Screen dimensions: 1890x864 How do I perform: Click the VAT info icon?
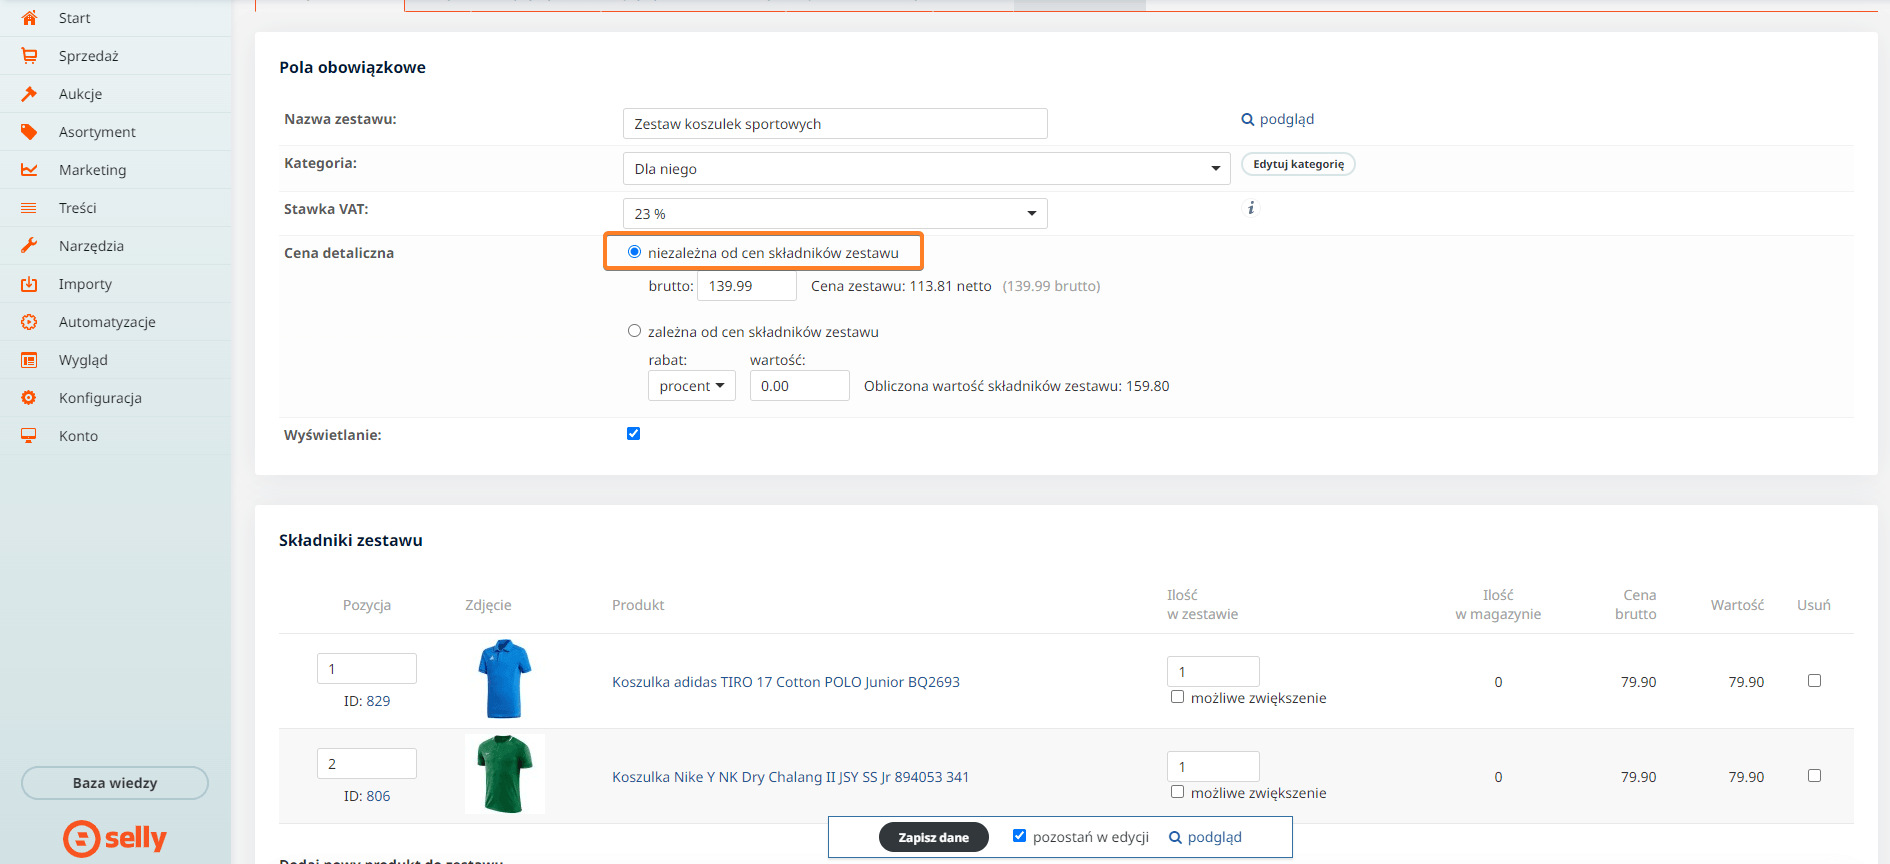[1250, 208]
